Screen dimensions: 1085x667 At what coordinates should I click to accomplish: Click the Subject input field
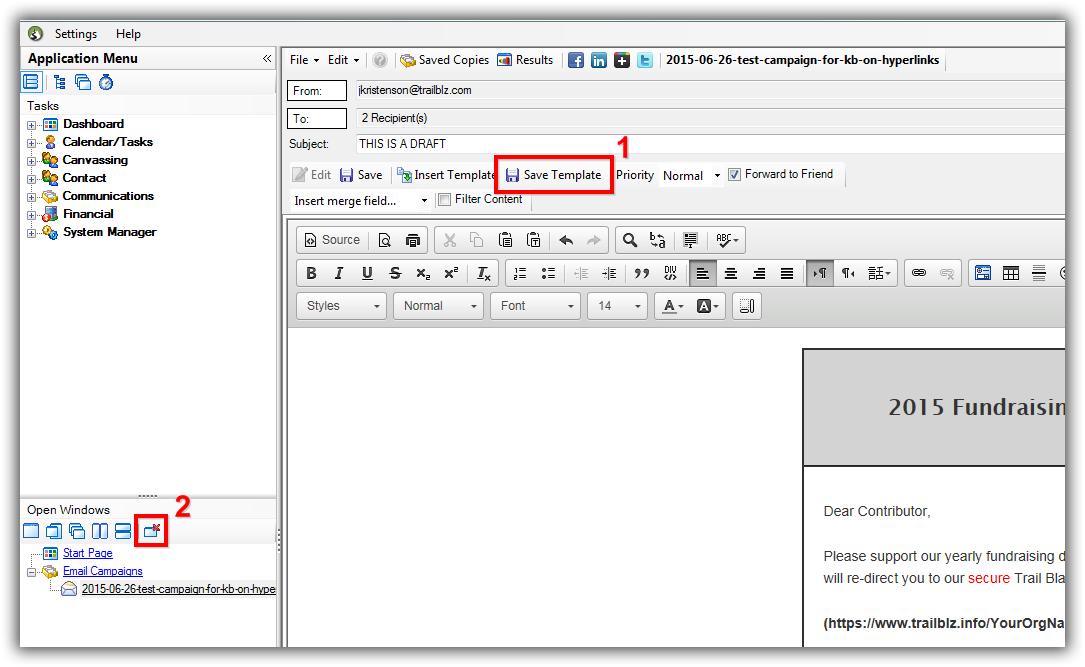pyautogui.click(x=700, y=144)
